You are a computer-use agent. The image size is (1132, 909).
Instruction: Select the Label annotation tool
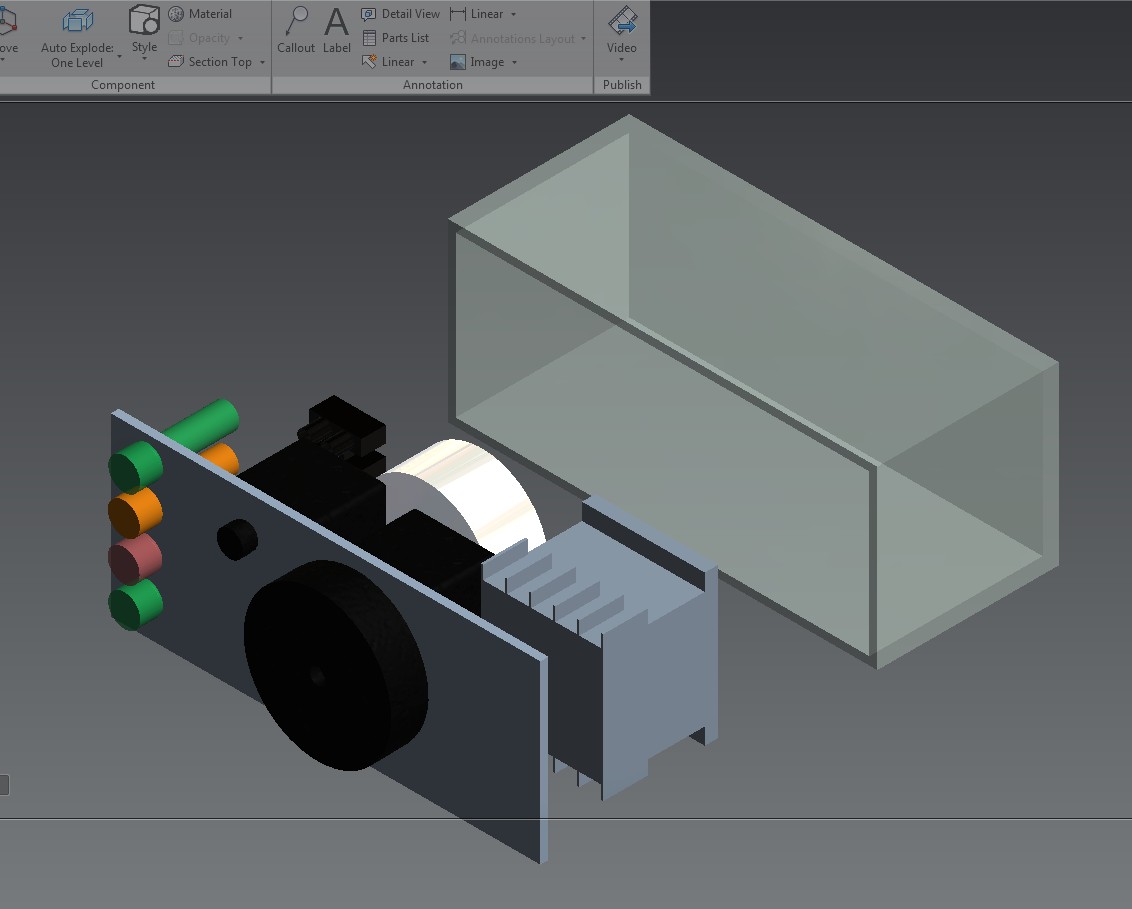(x=336, y=30)
